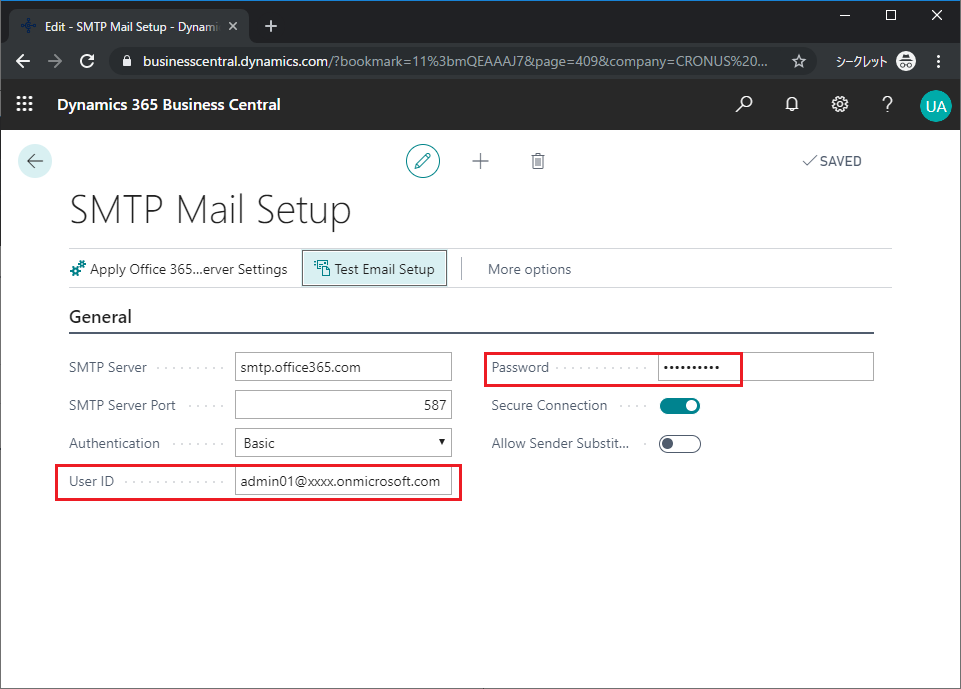The image size is (961, 689).
Task: Open the incognito profile icon
Action: [x=906, y=61]
